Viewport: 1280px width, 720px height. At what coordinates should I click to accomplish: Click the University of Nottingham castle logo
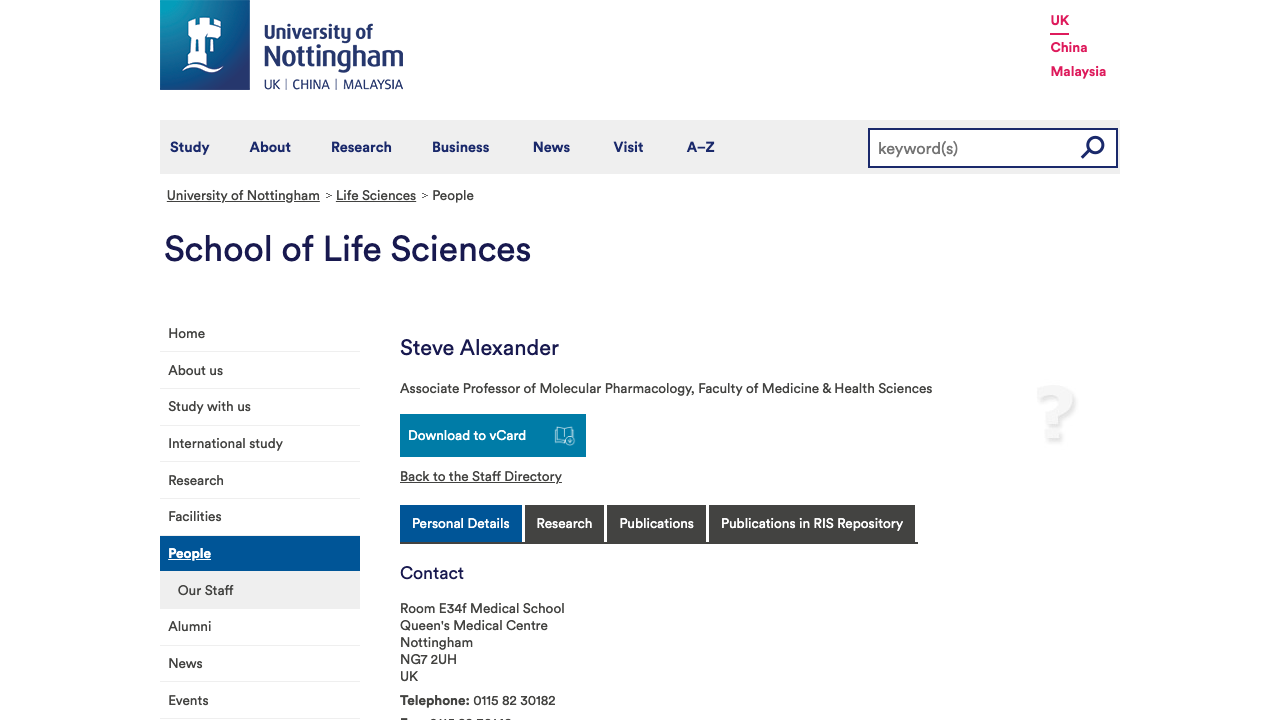[205, 45]
